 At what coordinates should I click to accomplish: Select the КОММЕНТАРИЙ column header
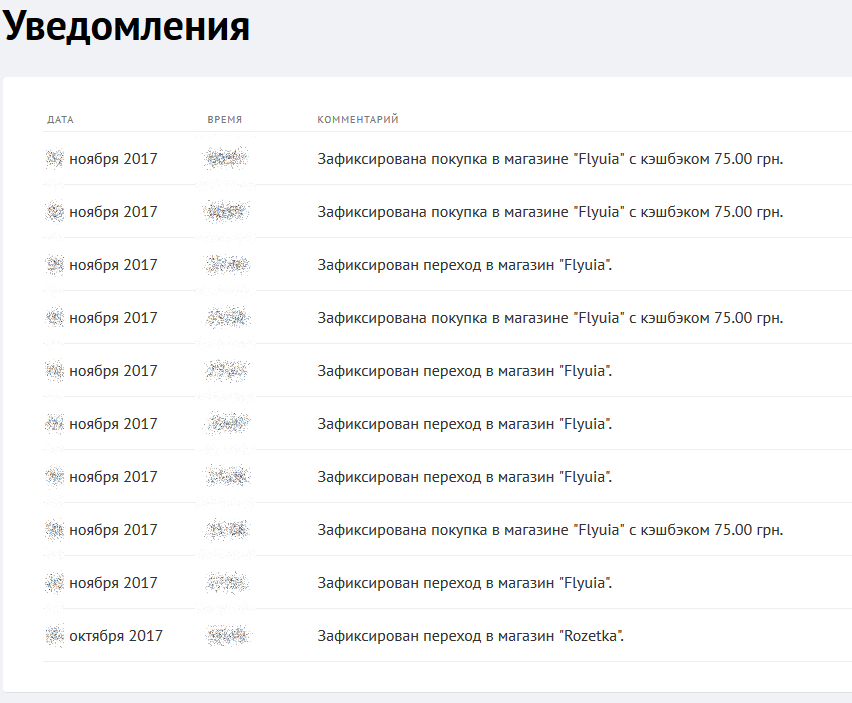(358, 120)
